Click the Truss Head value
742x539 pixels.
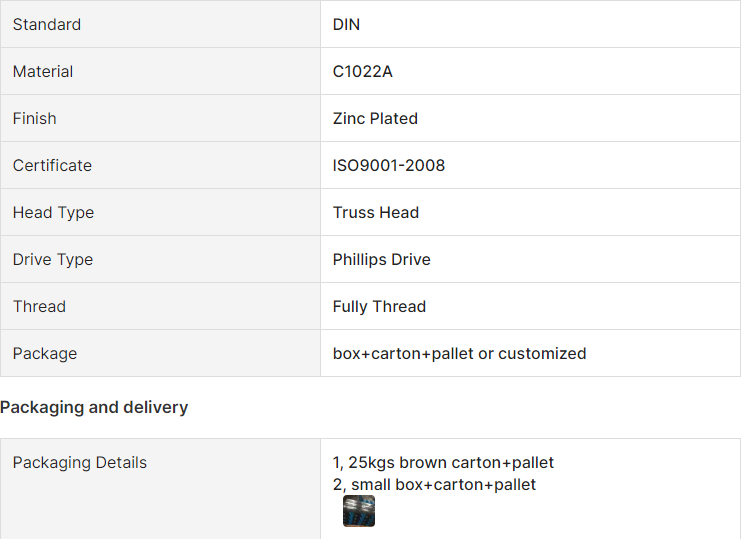(376, 212)
